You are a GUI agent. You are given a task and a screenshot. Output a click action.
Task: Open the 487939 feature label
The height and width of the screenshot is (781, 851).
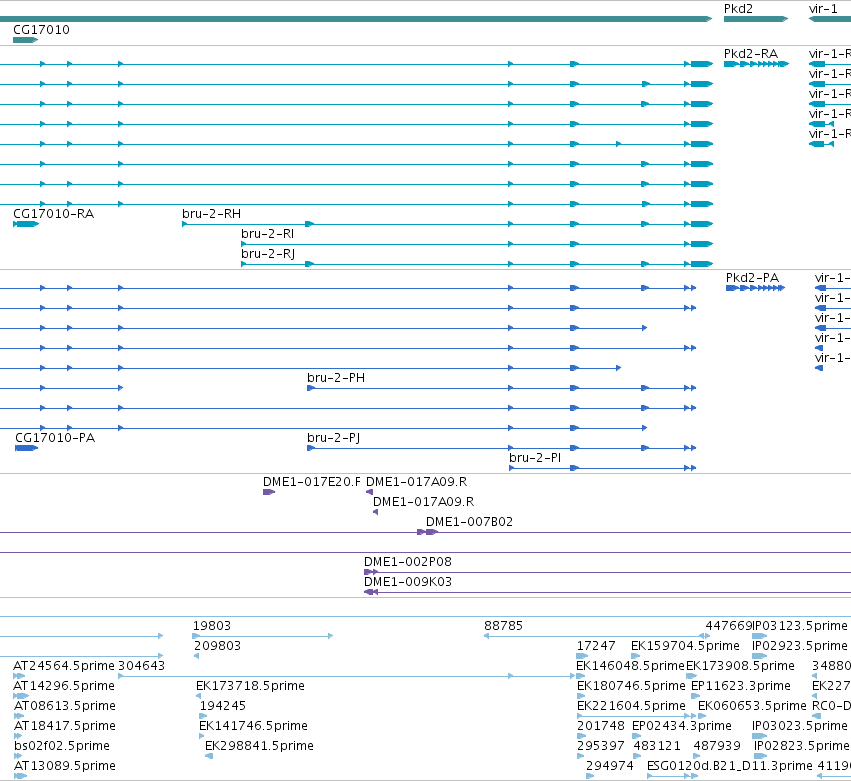click(717, 746)
